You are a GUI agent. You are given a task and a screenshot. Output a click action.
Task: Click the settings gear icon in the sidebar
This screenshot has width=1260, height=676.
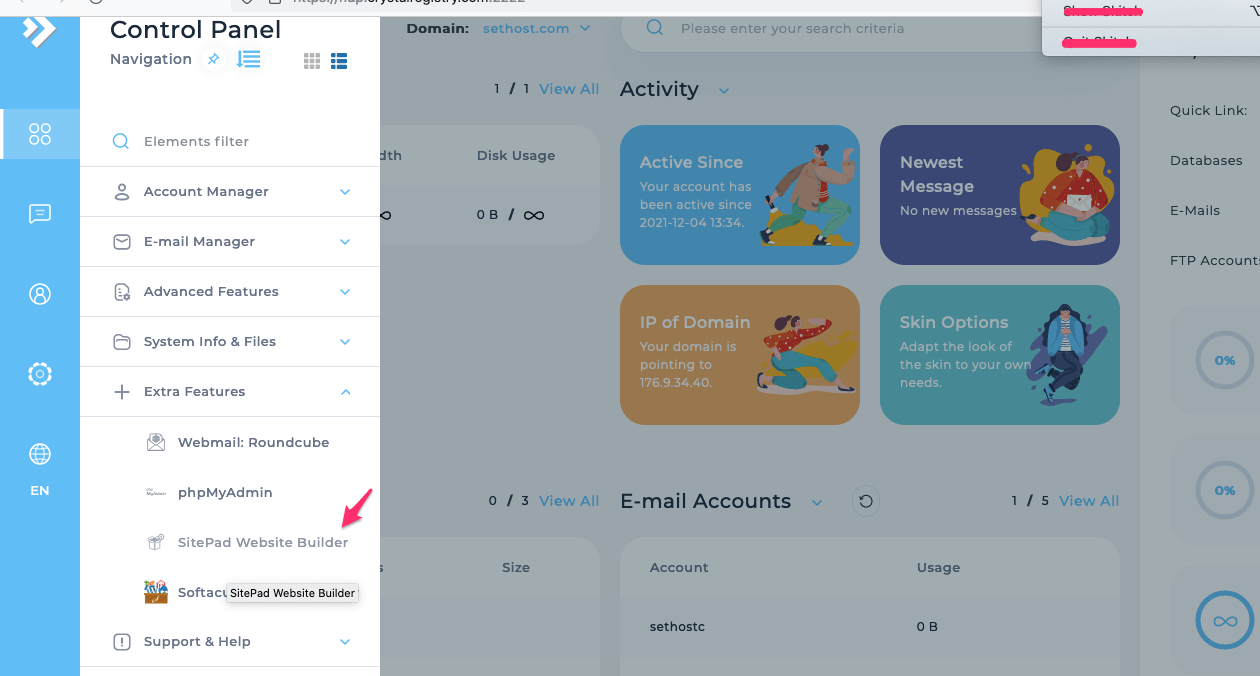[x=40, y=374]
